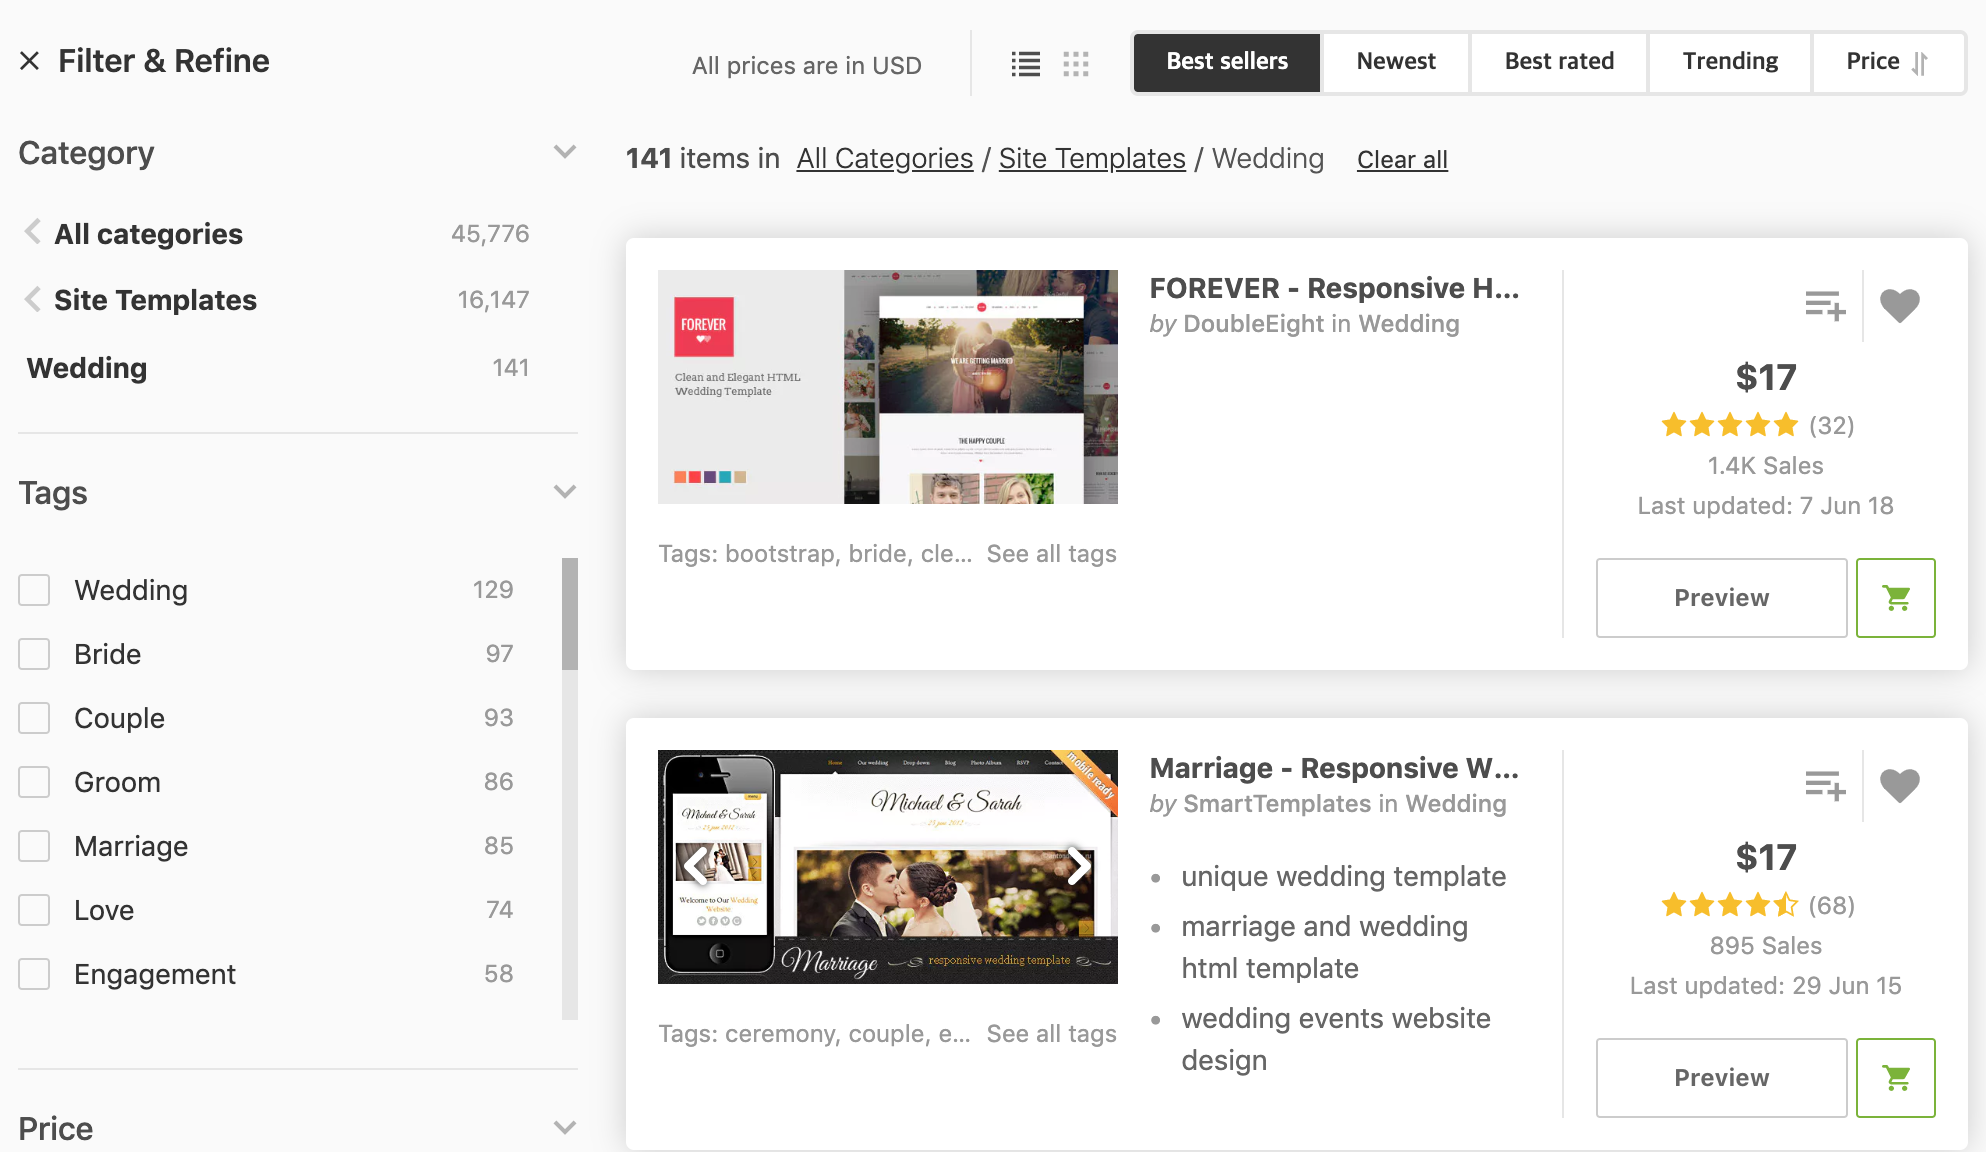The height and width of the screenshot is (1152, 1986).
Task: Click the Clear all link
Action: click(1401, 160)
